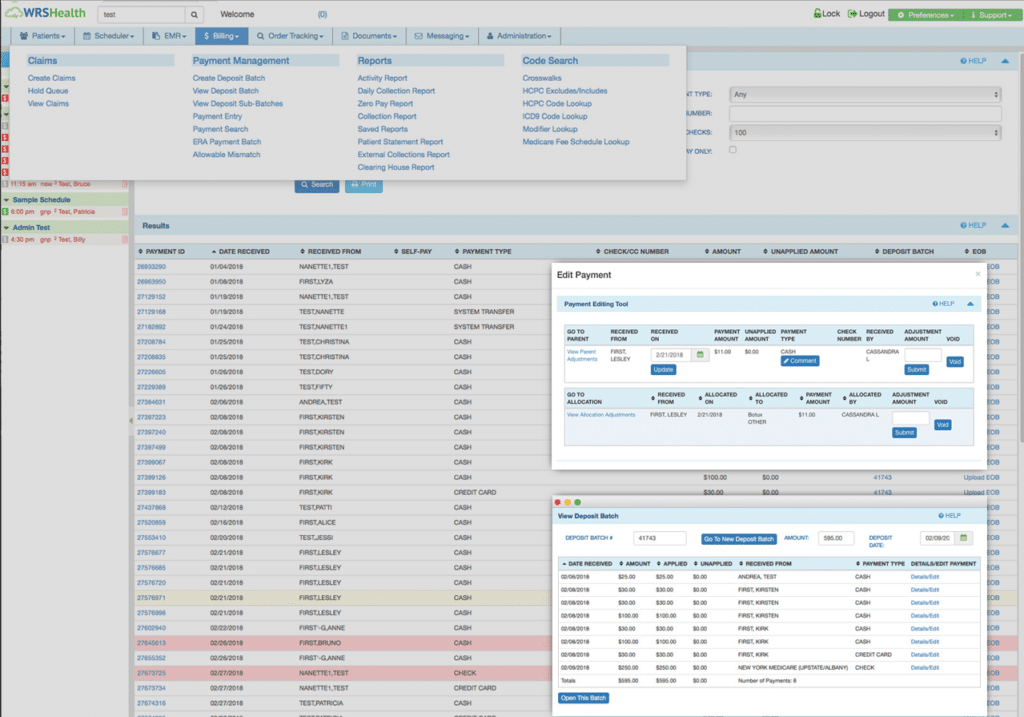Click Details/Edit for ANDREA, TEST row
Viewport: 1024px width, 717px height.
click(925, 577)
